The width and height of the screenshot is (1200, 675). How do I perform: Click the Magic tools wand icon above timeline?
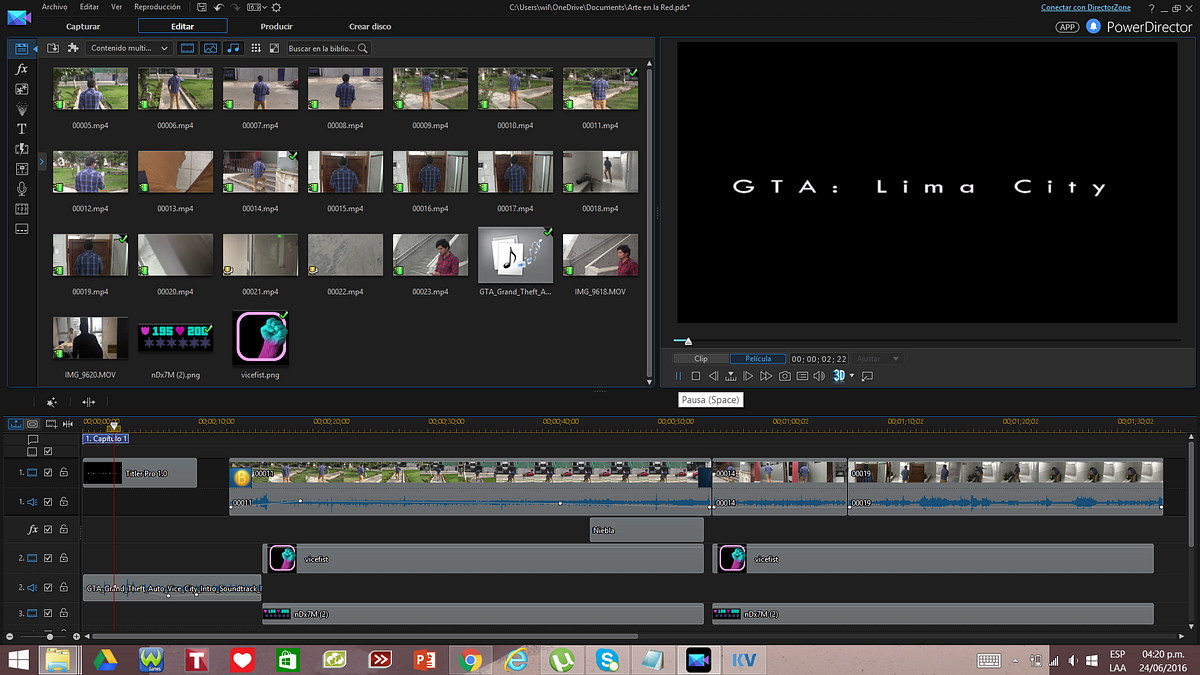pos(51,402)
